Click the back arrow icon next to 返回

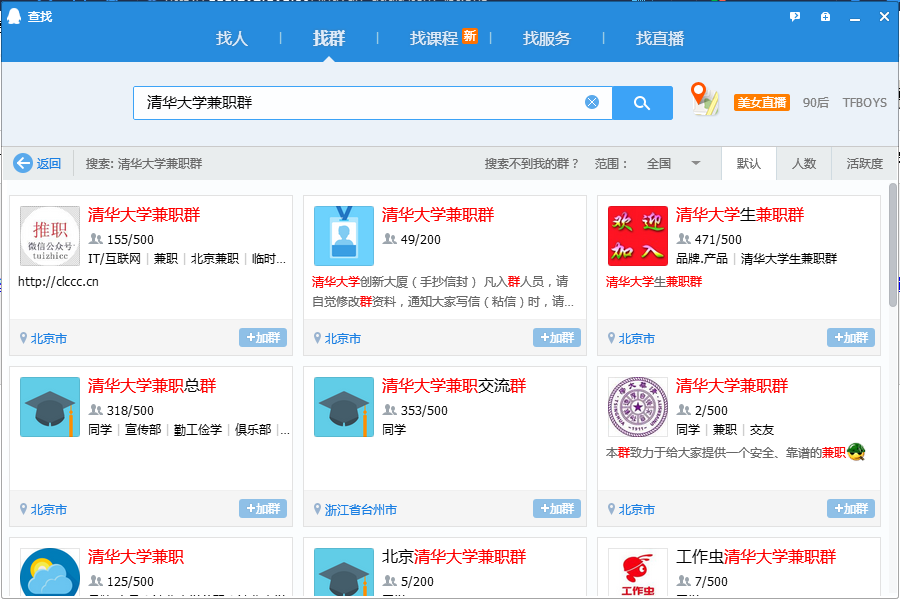[x=22, y=164]
